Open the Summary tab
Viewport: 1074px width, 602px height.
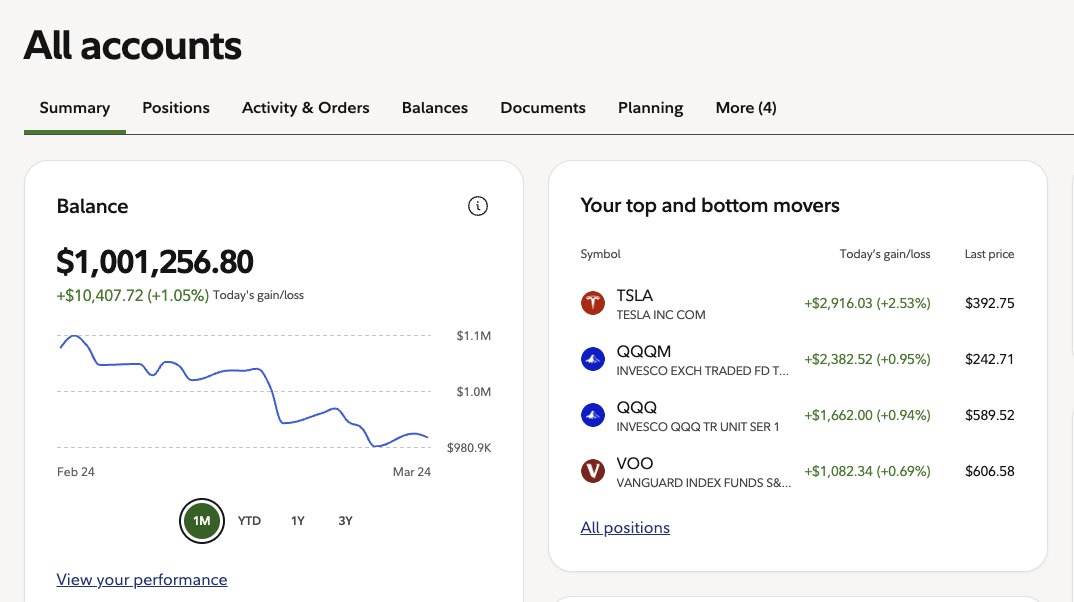[75, 108]
